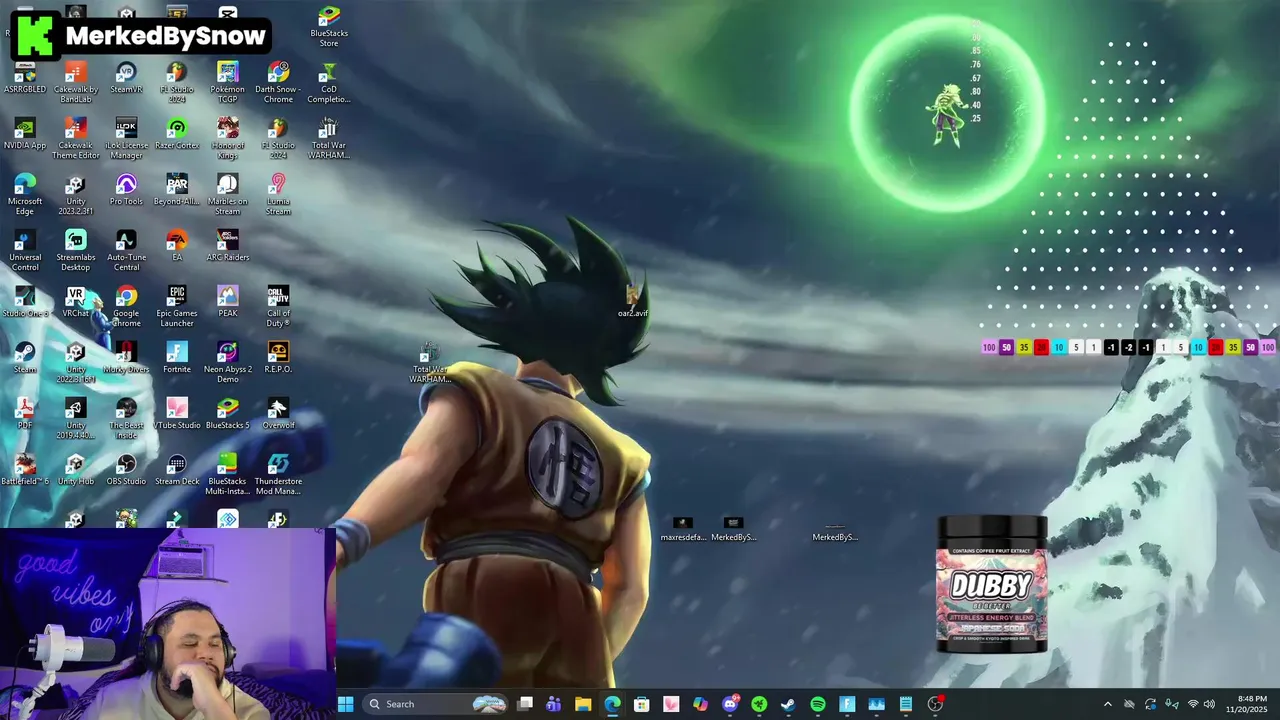Open the SteamVR desktop icon

coord(126,79)
